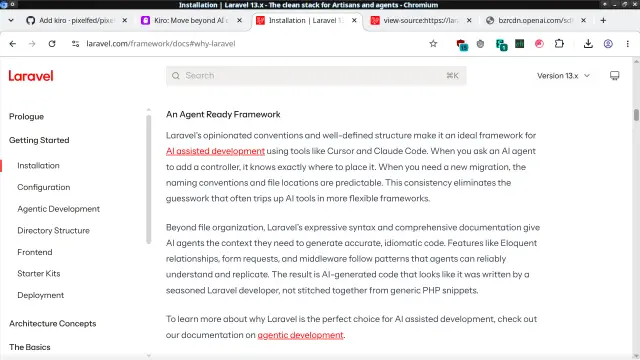Viewport: 640px width, 360px height.
Task: Click the search magnifier icon
Action: pyautogui.click(x=176, y=76)
